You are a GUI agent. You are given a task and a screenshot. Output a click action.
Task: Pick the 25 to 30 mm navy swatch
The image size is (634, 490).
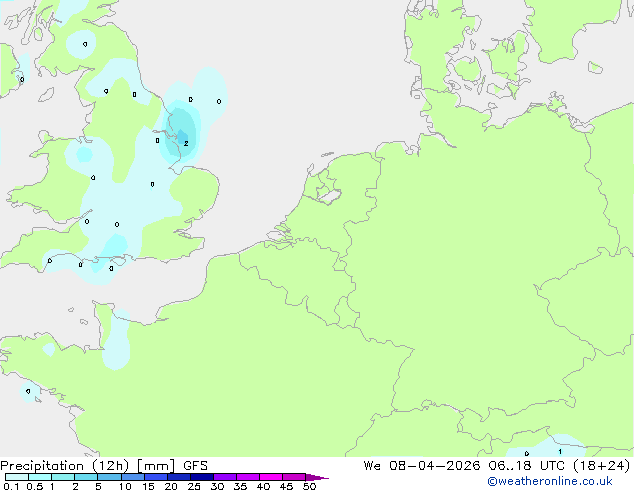(x=202, y=477)
